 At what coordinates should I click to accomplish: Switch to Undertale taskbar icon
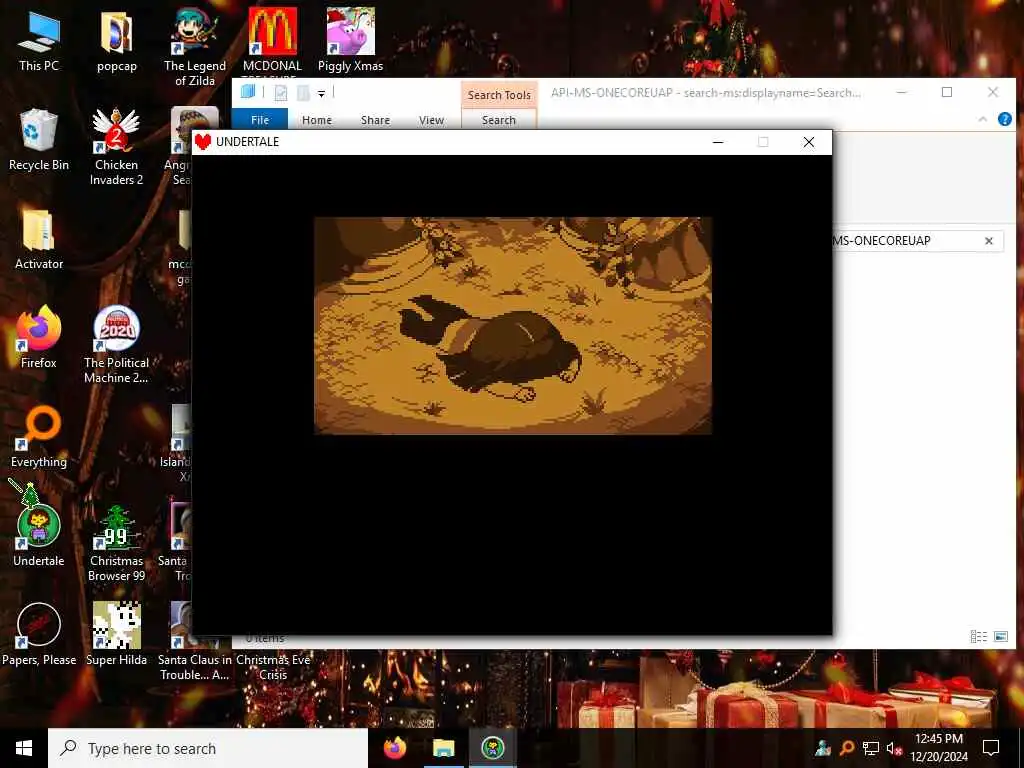[492, 748]
